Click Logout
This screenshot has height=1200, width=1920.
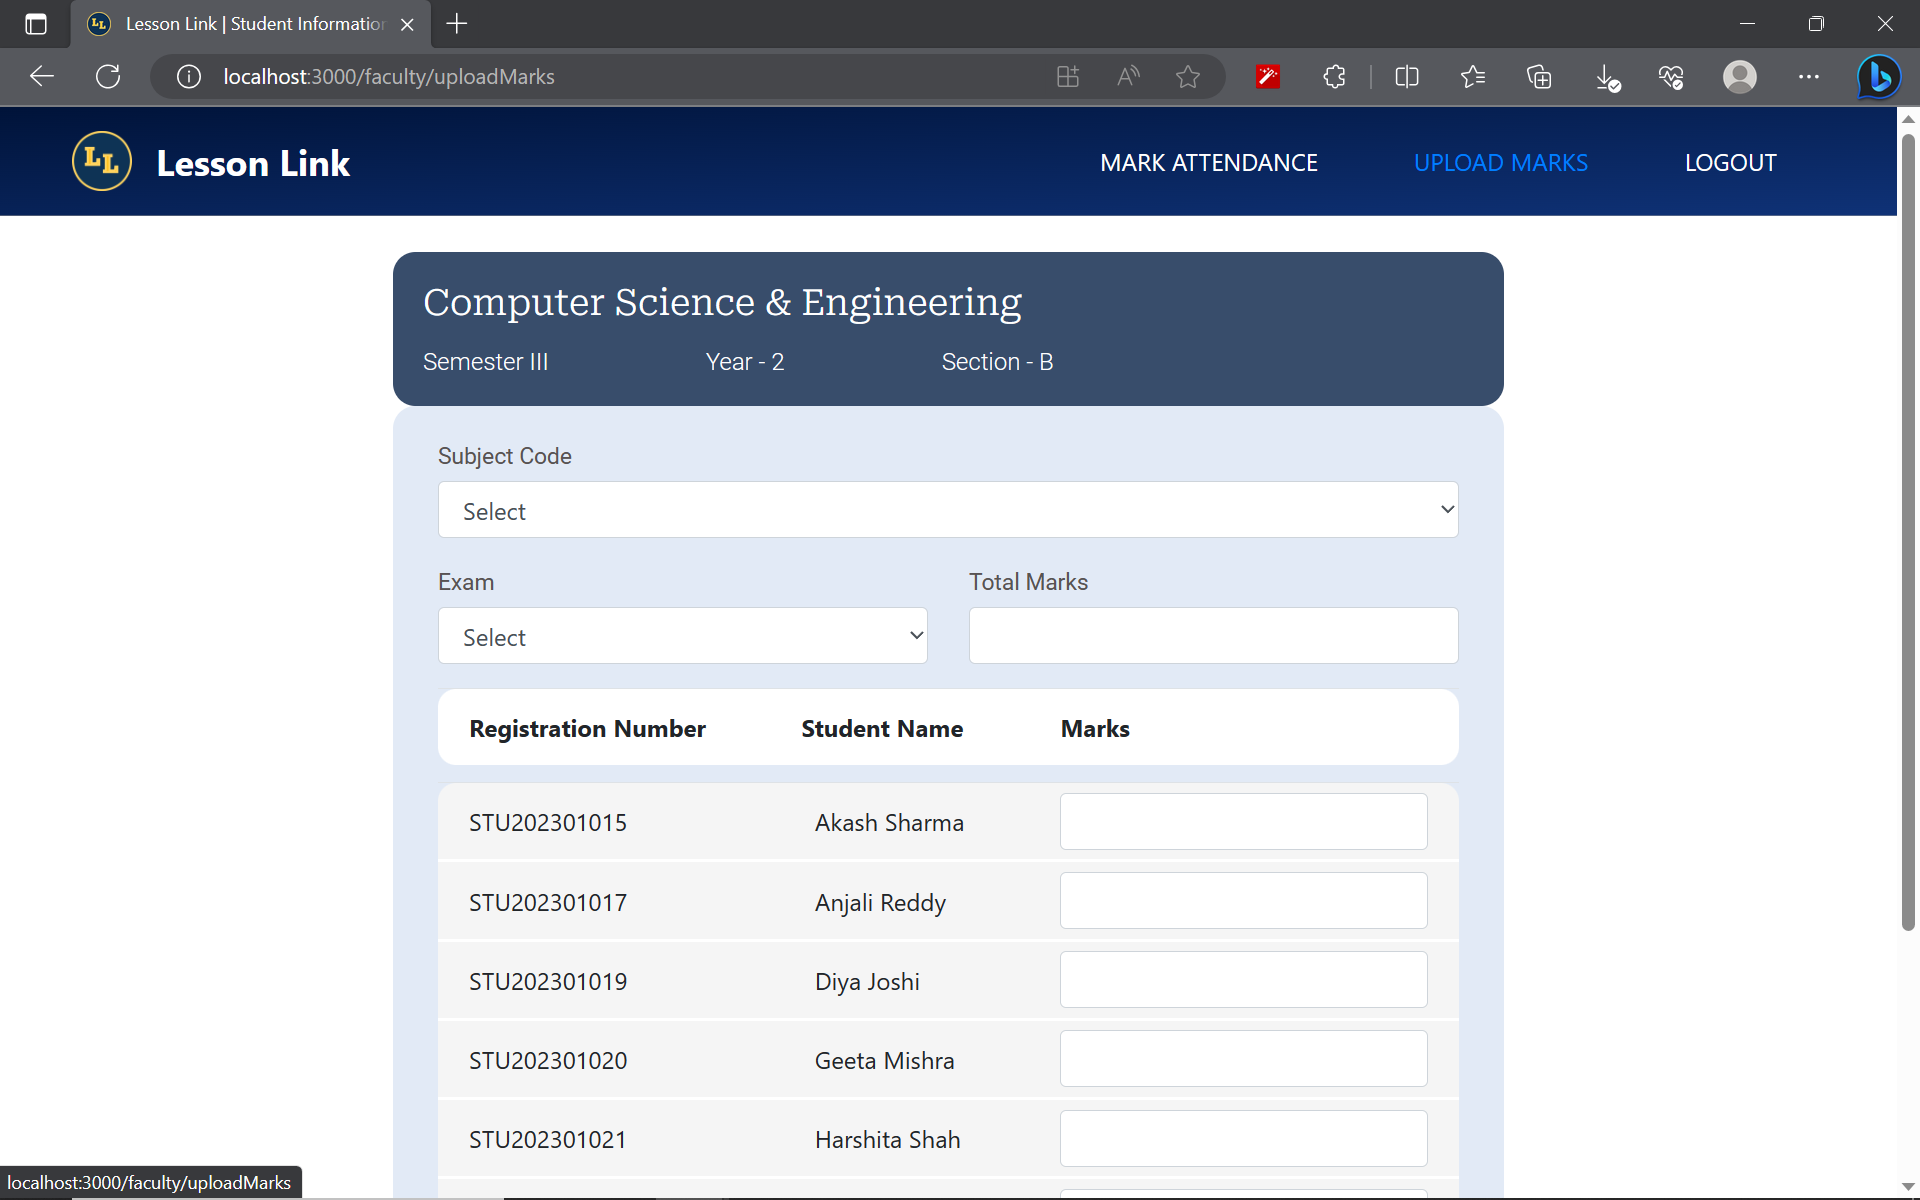point(1730,162)
